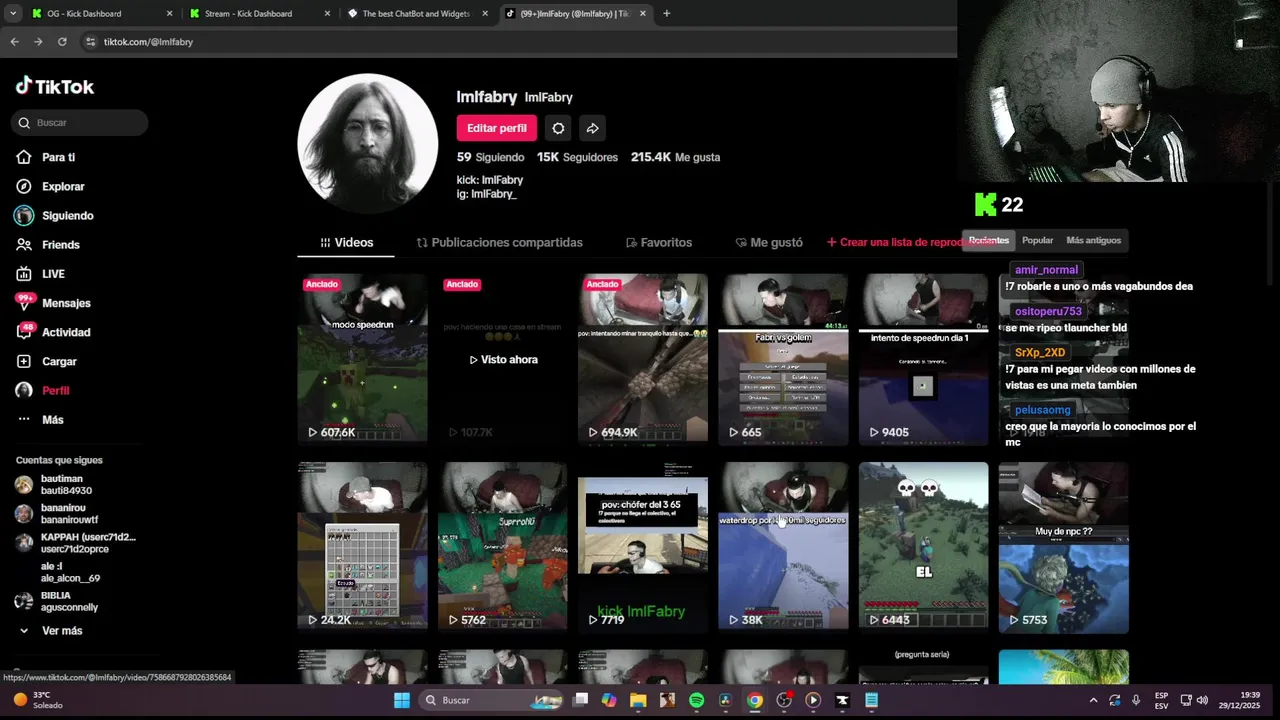Open a new browser tab
This screenshot has width=1280, height=720.
(x=666, y=14)
